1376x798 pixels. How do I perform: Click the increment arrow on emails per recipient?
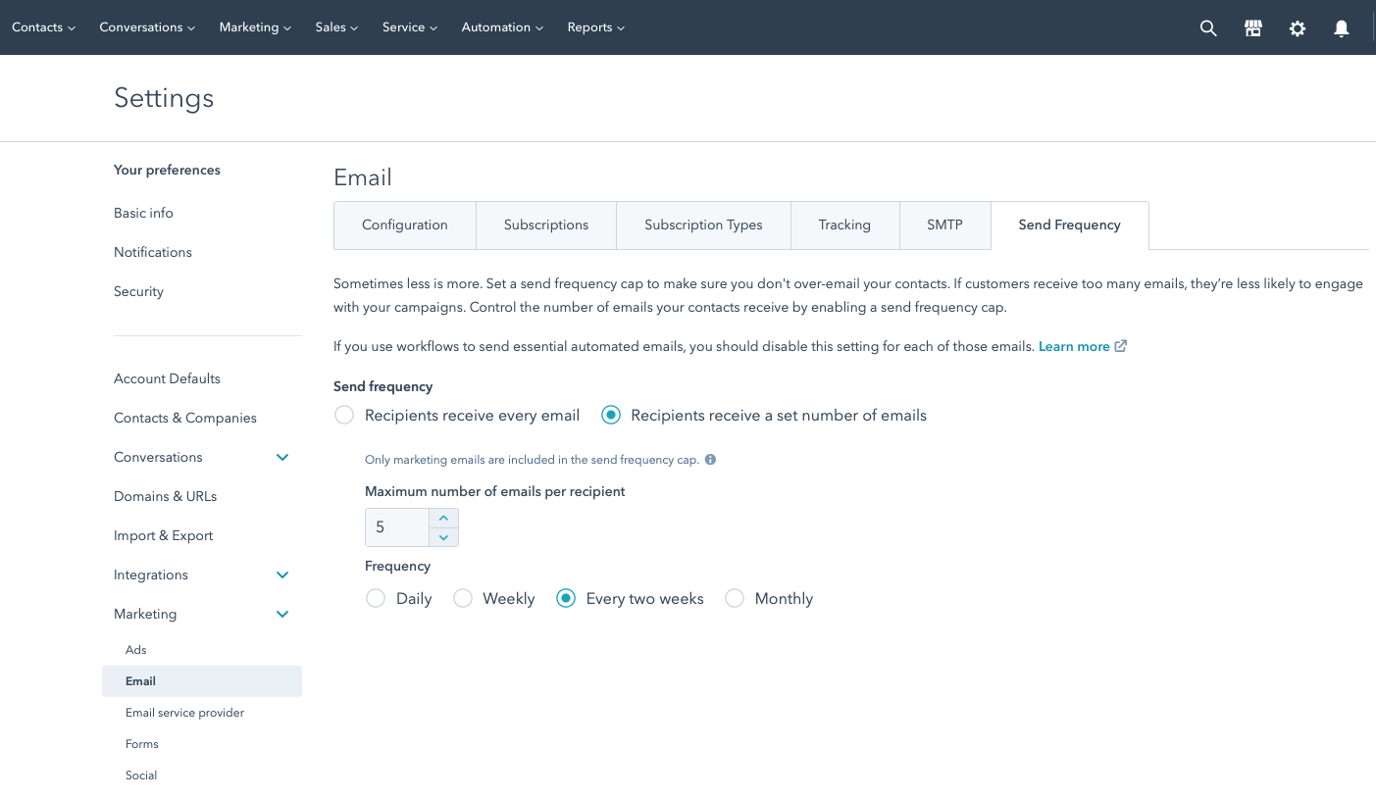click(443, 517)
